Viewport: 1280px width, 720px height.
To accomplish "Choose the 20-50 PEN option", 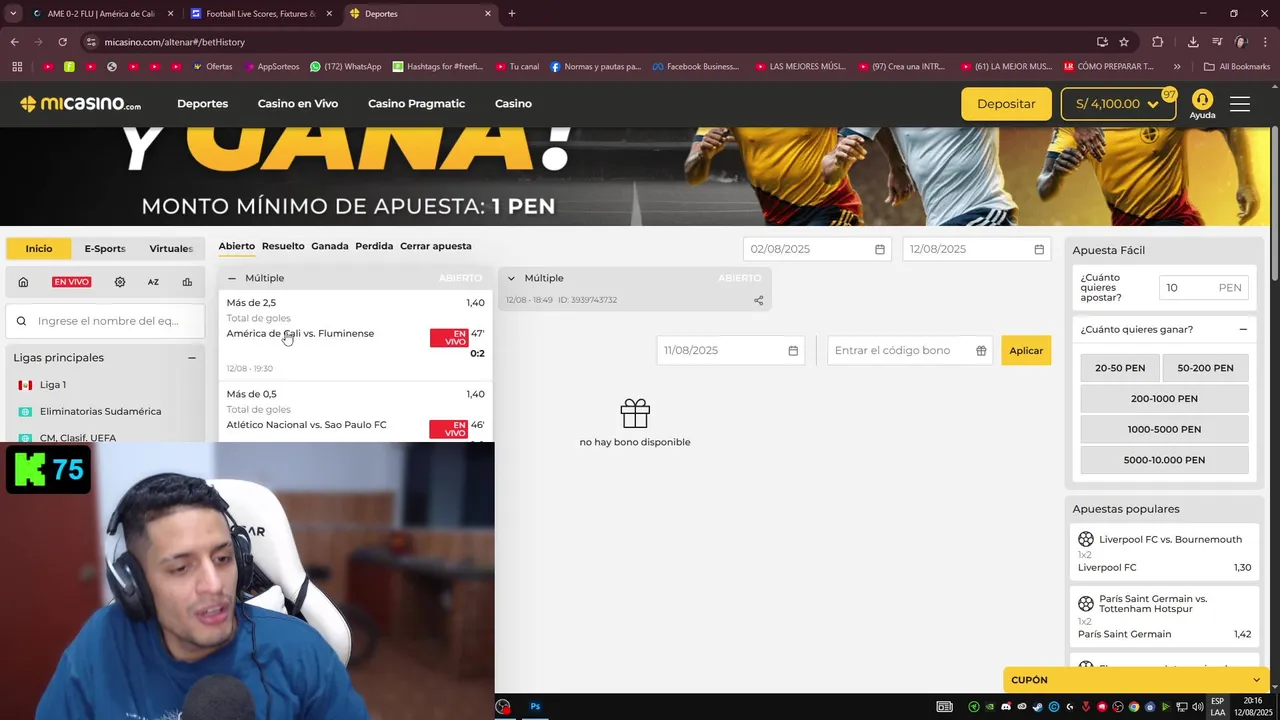I will coord(1120,368).
